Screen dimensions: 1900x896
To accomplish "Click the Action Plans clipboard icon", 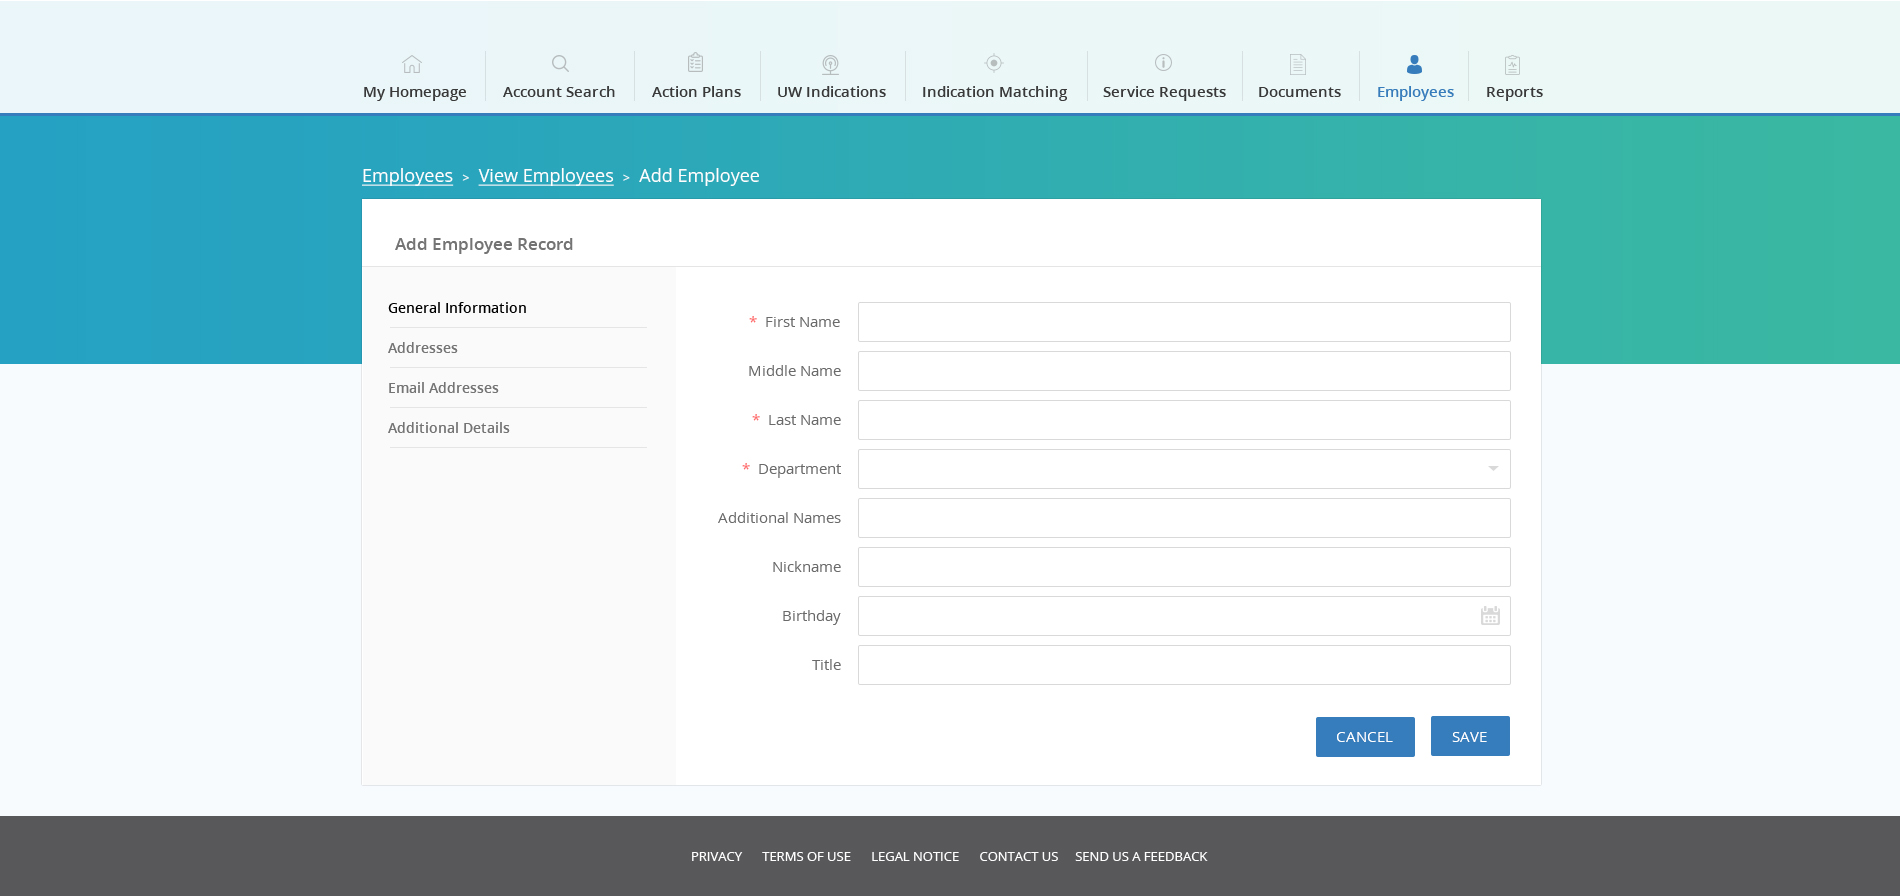I will 696,63.
